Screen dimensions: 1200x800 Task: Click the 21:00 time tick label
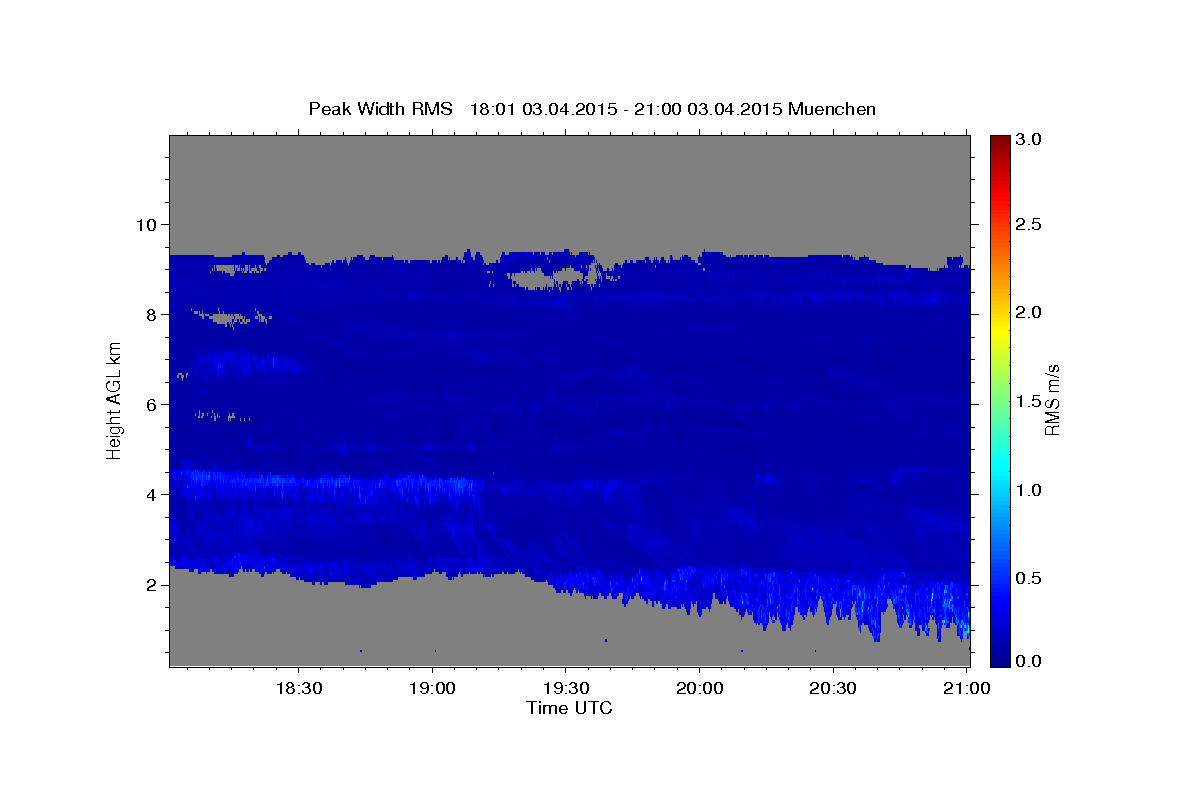(x=966, y=689)
